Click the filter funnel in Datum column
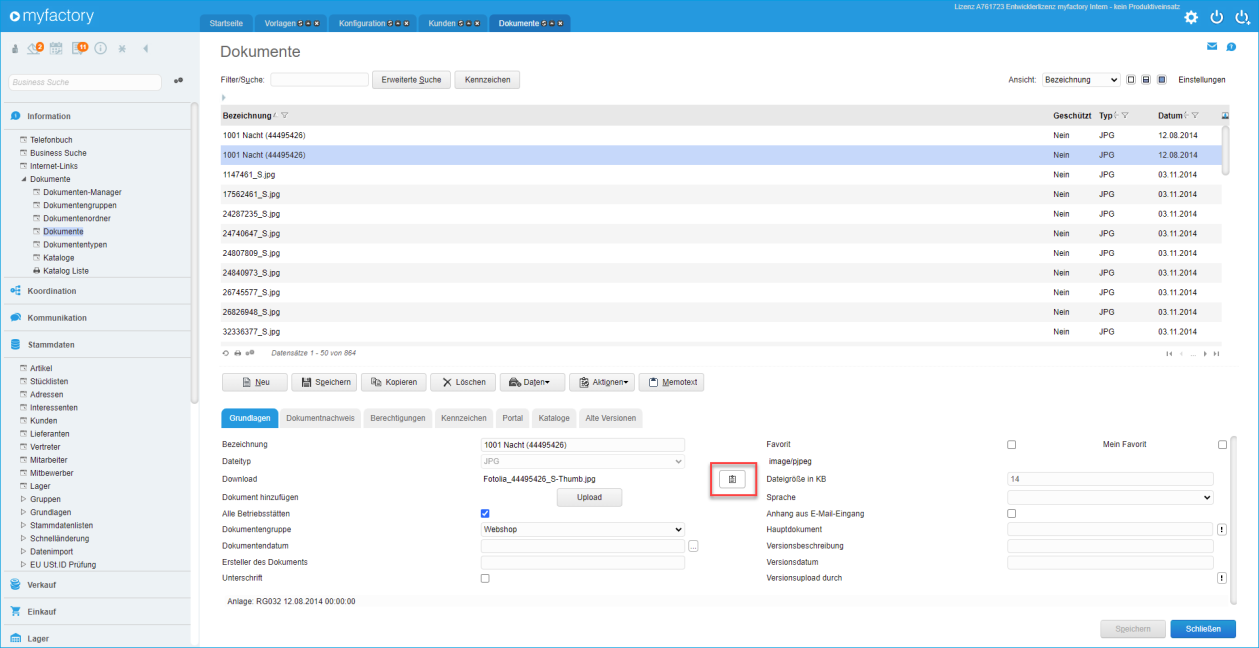Image resolution: width=1259 pixels, height=648 pixels. (x=1195, y=116)
